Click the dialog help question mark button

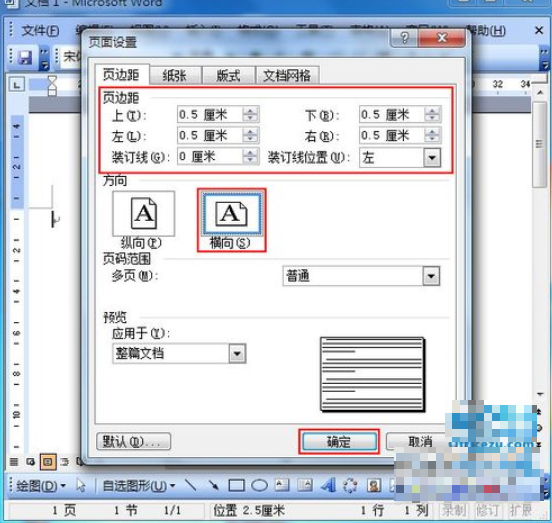click(404, 37)
